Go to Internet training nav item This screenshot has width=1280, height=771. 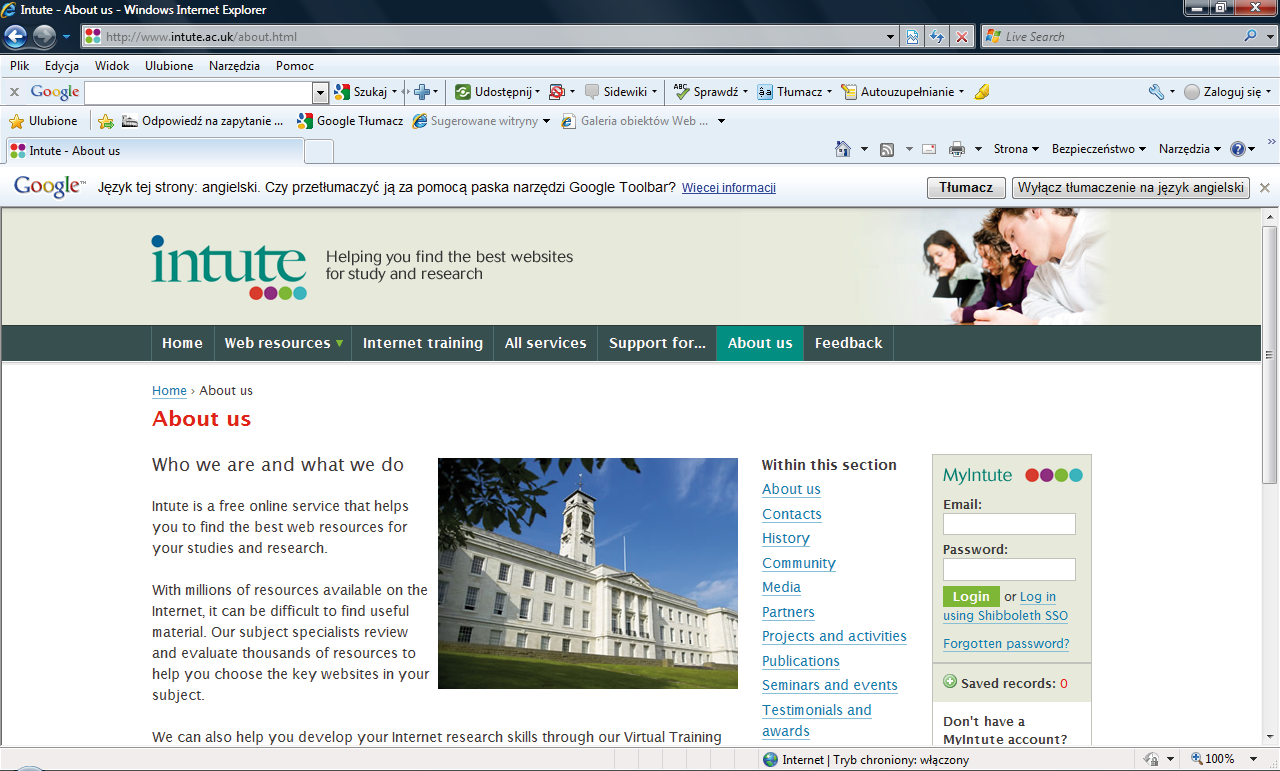423,343
